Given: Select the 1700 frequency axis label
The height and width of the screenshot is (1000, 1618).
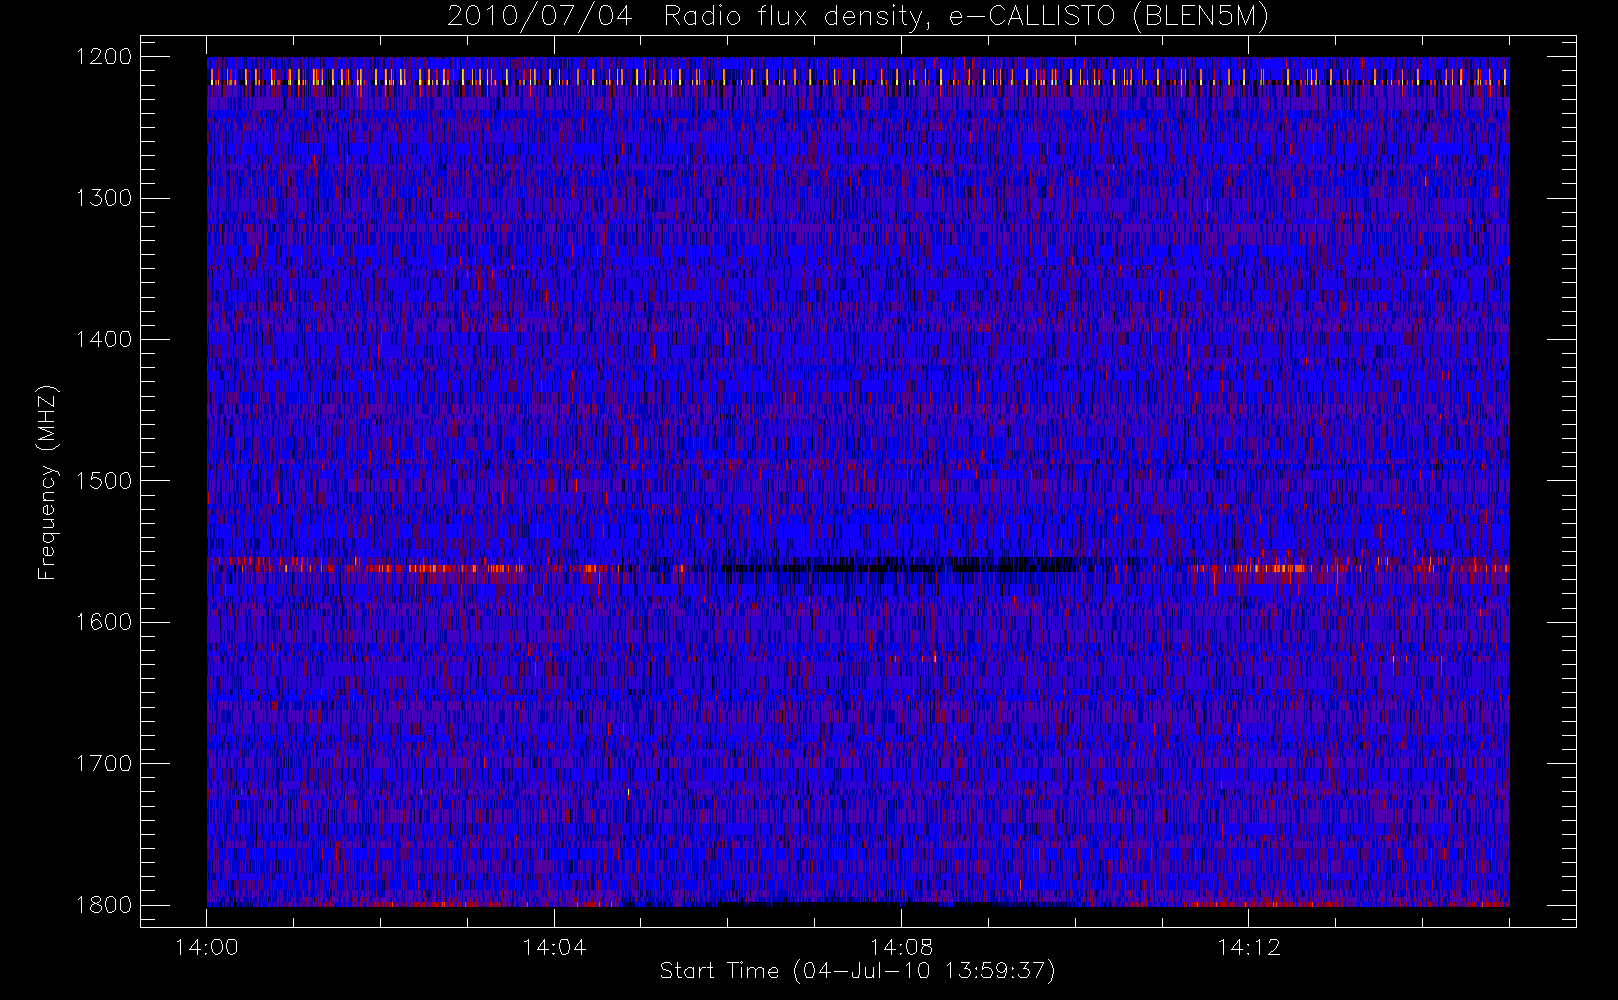Looking at the screenshot, I should pos(104,764).
